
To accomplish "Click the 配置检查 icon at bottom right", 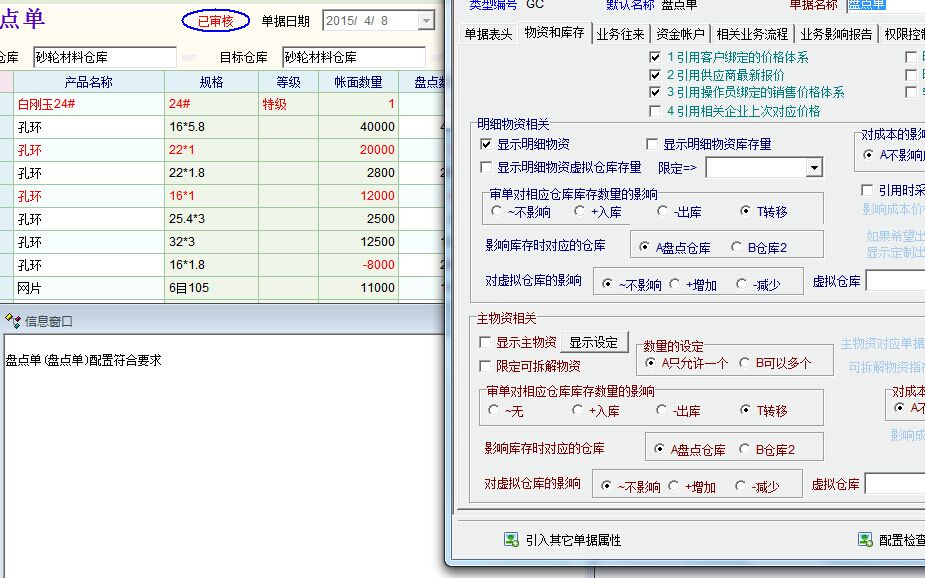I will [865, 540].
